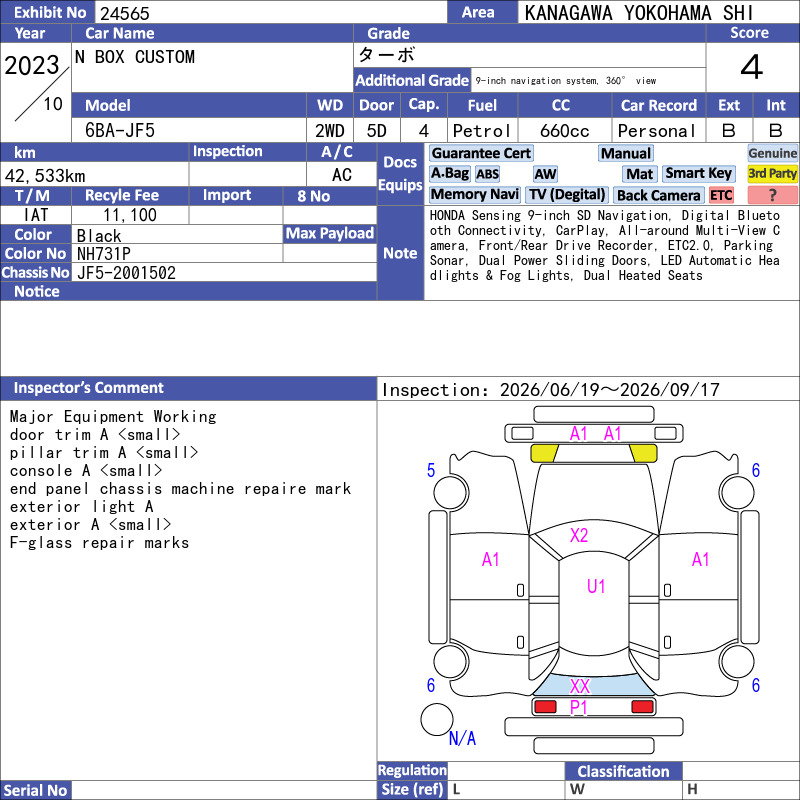The width and height of the screenshot is (800, 800).
Task: Click the grade text ターボ
Action: click(386, 55)
